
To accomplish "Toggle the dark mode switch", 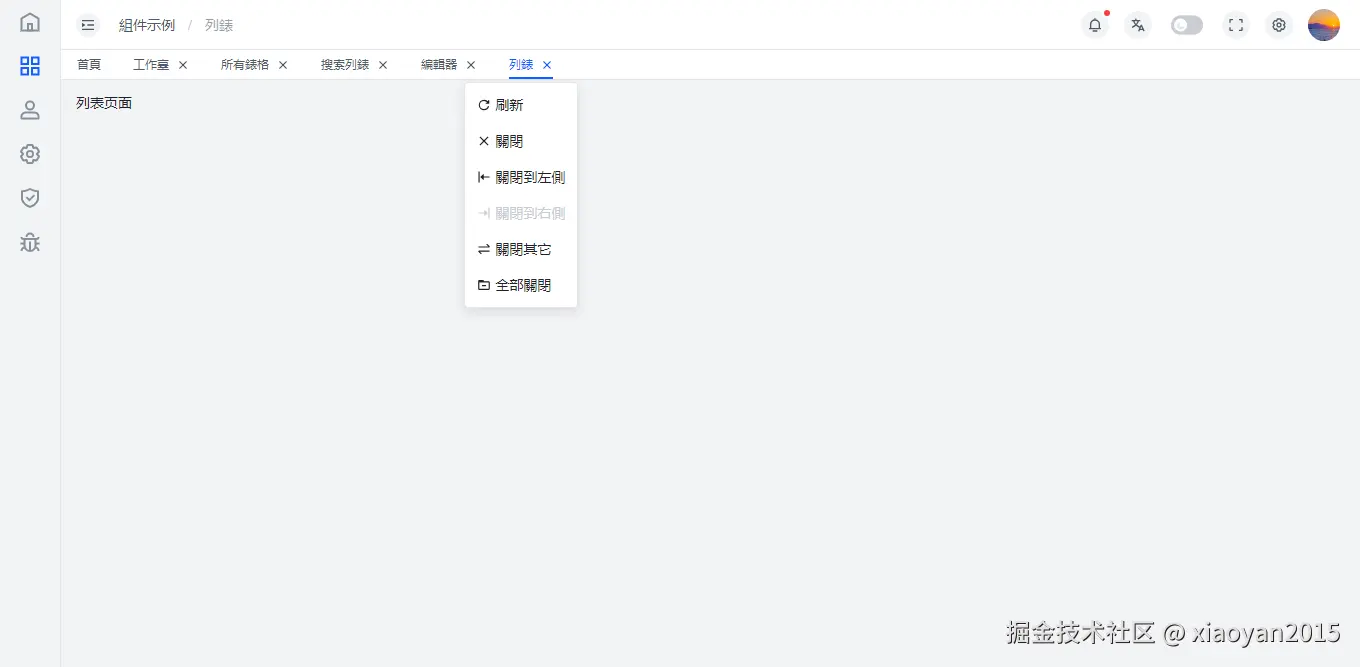I will (1187, 25).
